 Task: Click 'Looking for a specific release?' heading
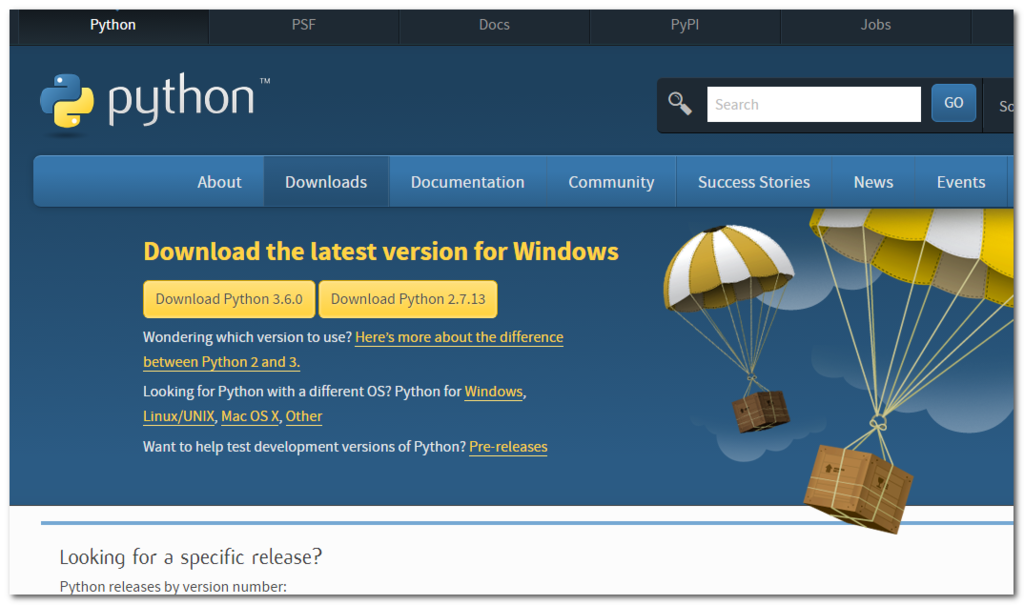pyautogui.click(x=191, y=557)
